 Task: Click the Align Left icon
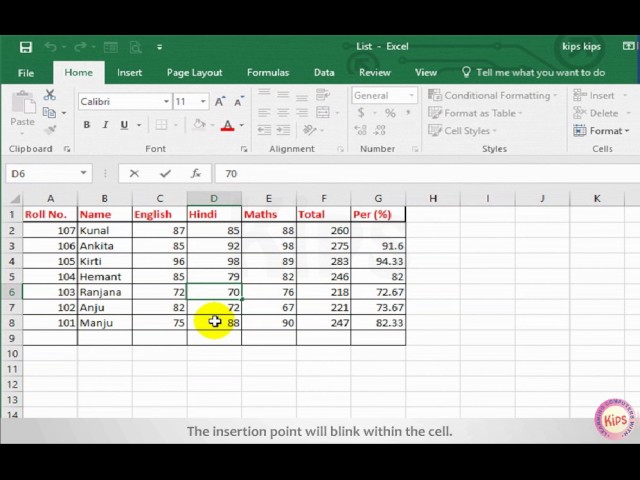[264, 112]
